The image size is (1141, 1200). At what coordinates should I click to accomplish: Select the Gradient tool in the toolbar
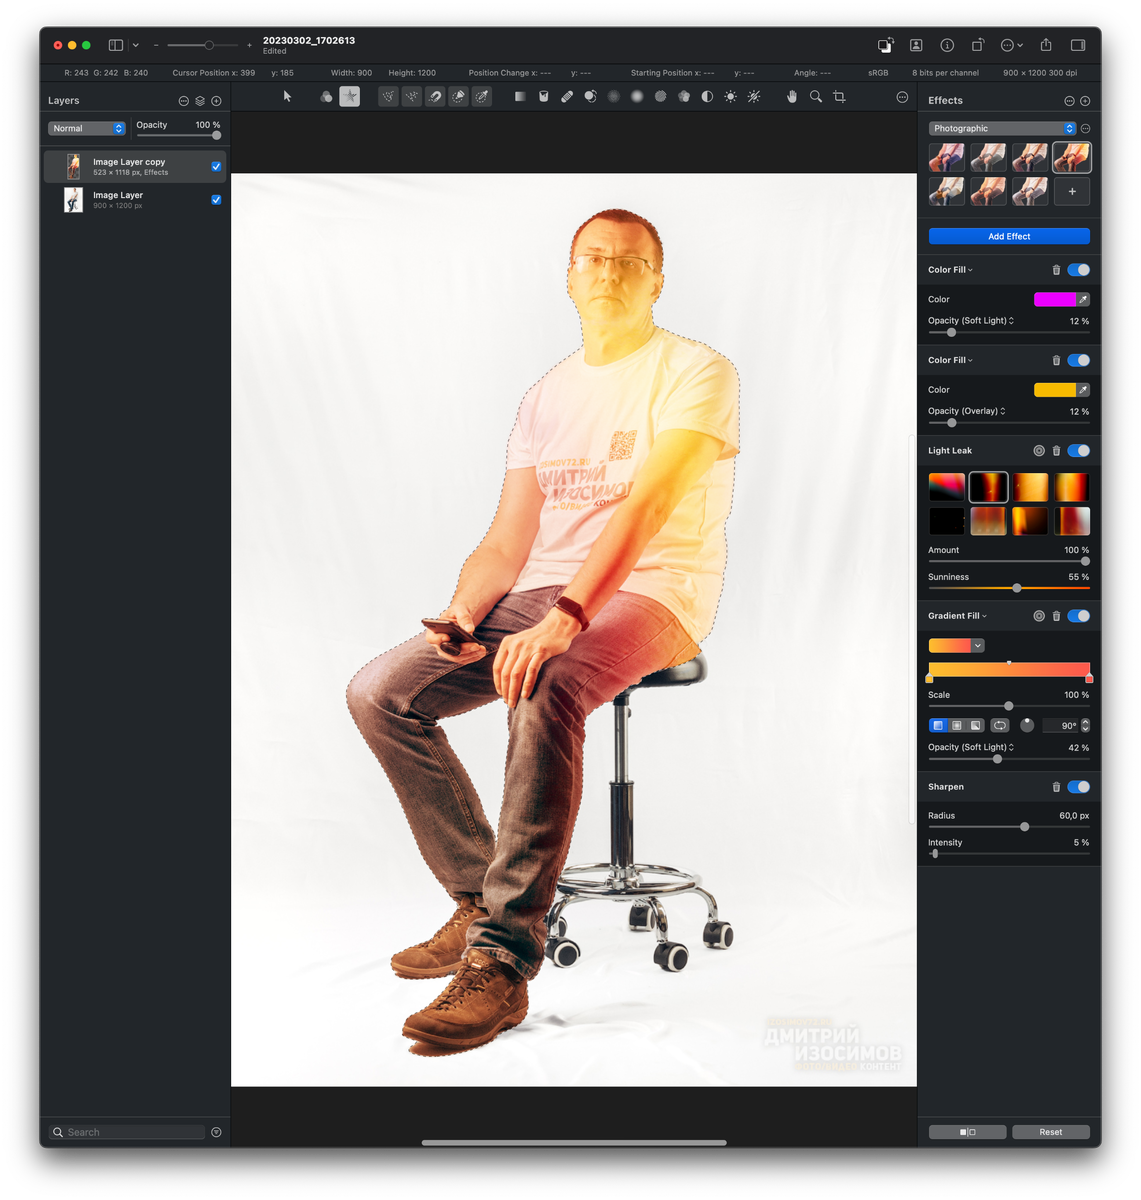click(520, 97)
